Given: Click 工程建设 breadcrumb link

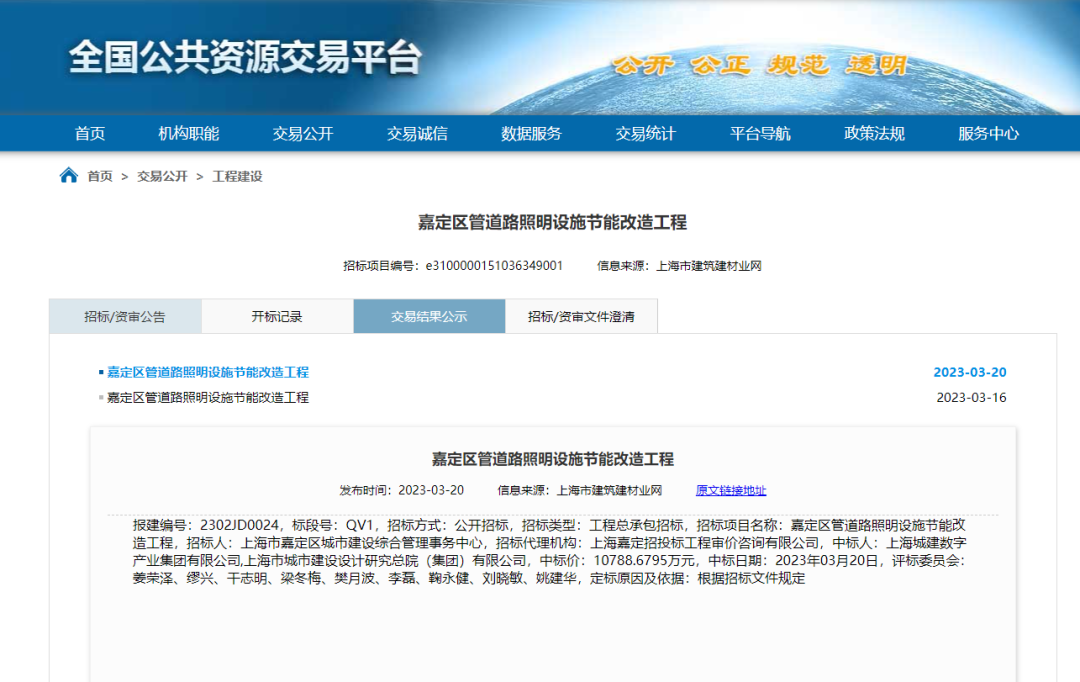Looking at the screenshot, I should point(238,176).
